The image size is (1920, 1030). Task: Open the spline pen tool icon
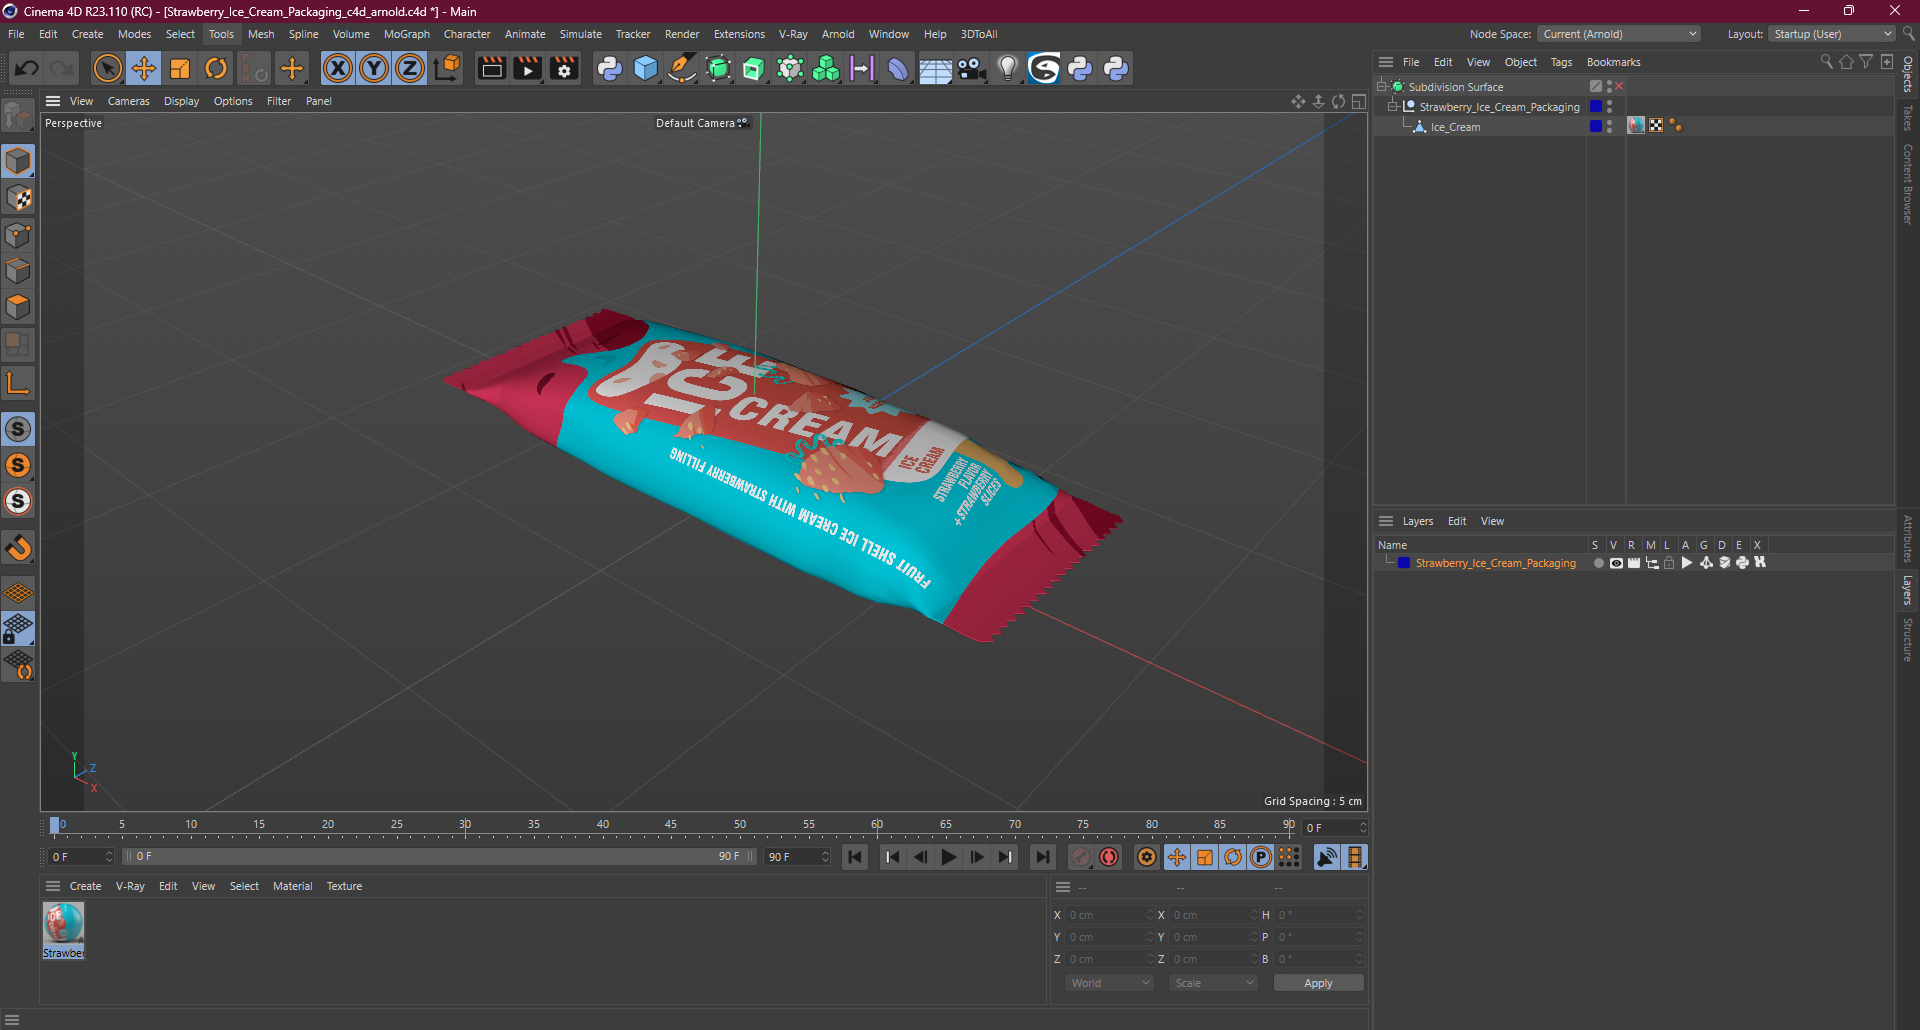pos(682,68)
